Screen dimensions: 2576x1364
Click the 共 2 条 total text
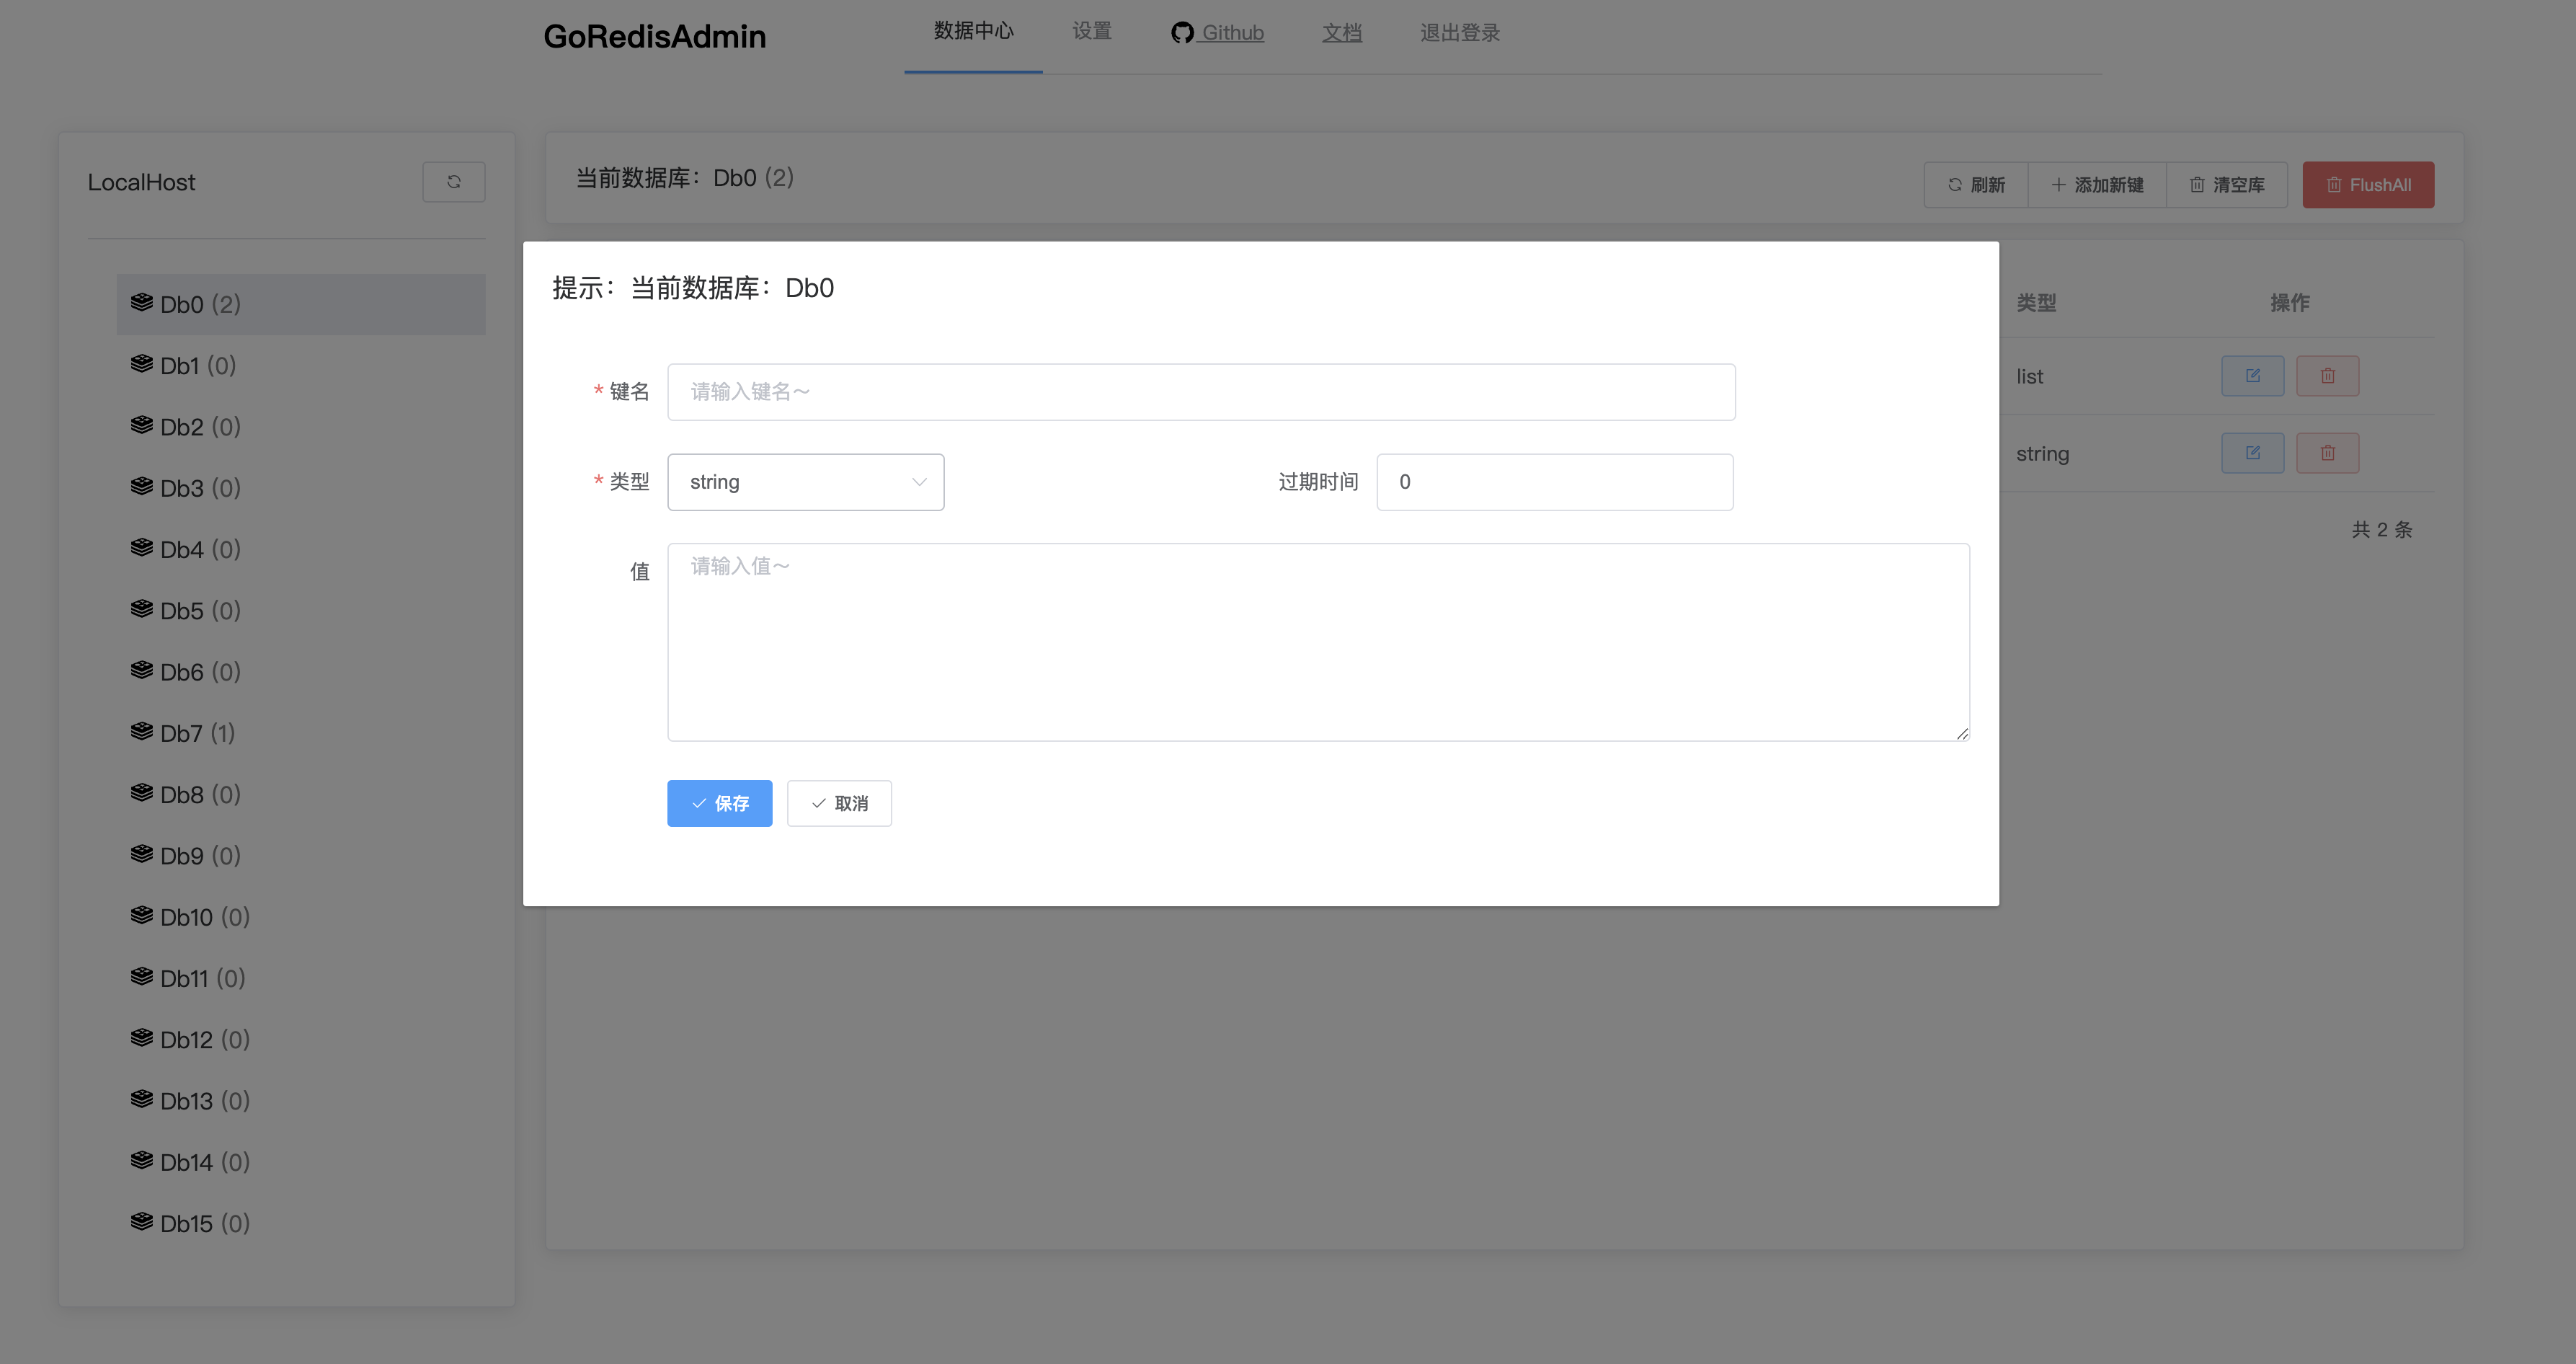[2382, 530]
